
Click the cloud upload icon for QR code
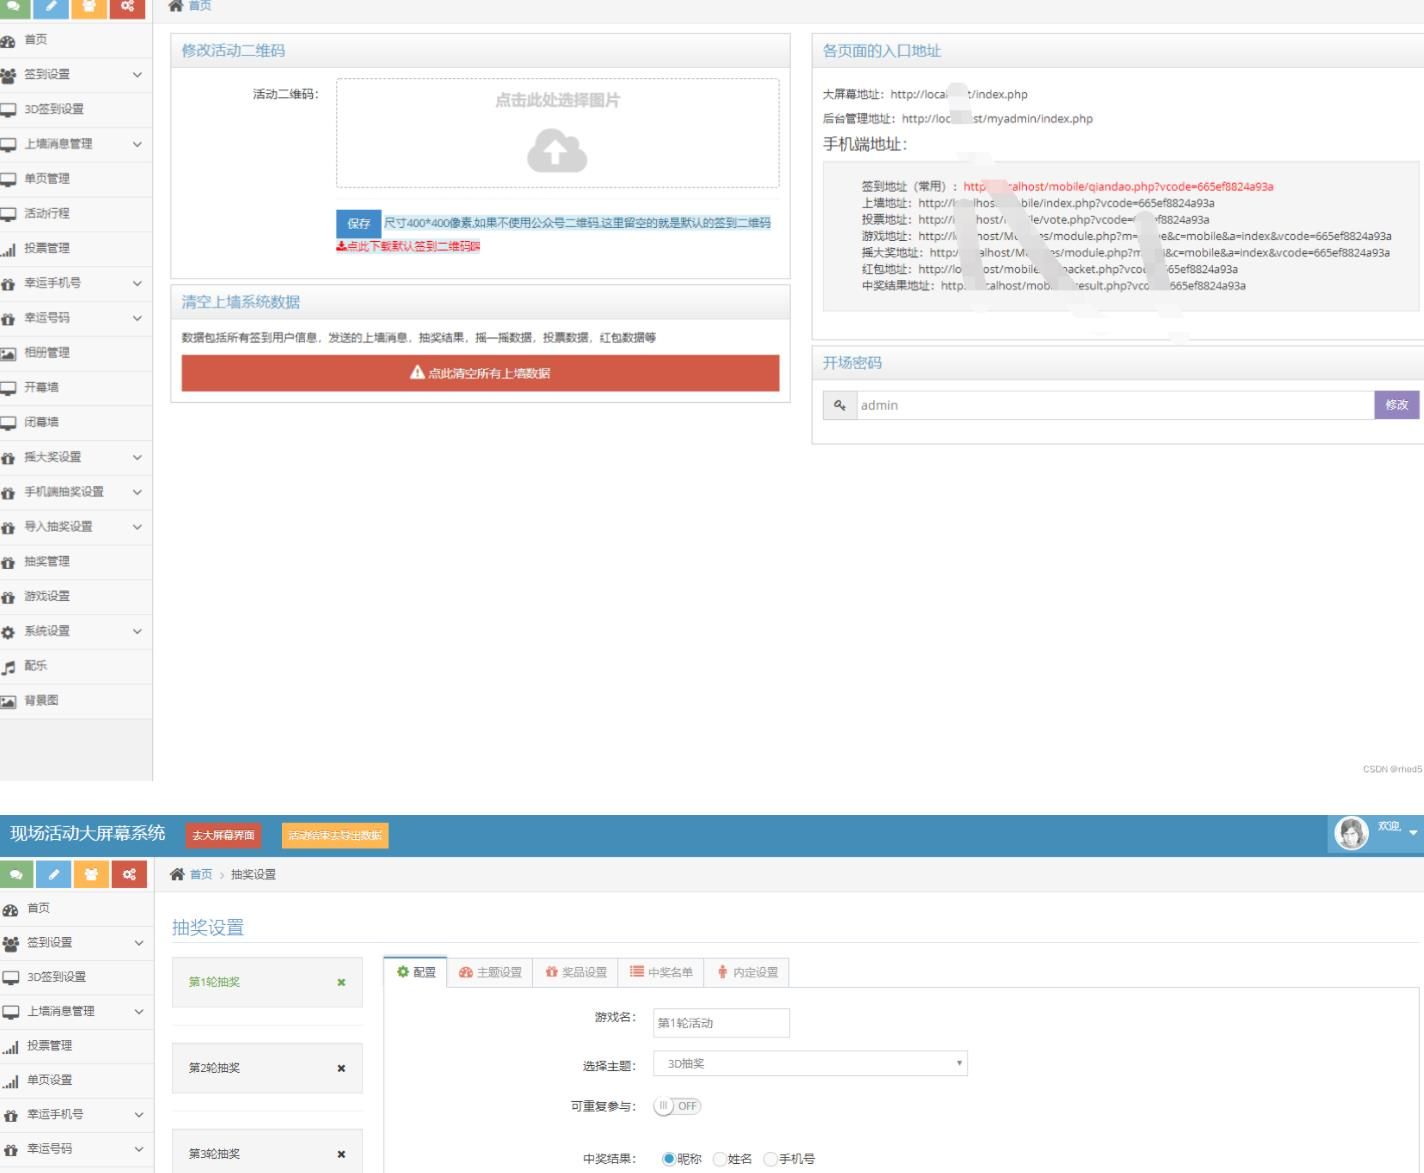tap(557, 152)
